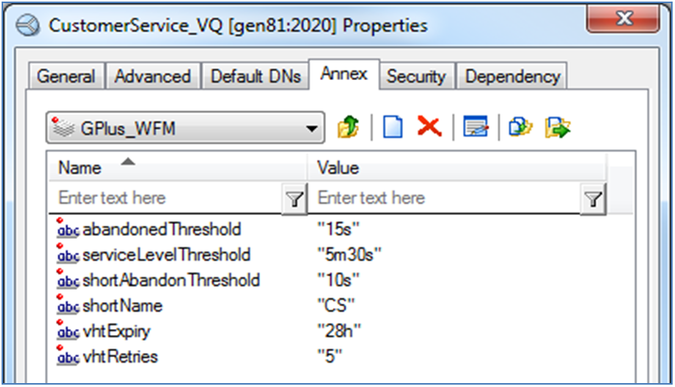The height and width of the screenshot is (387, 675).
Task: Open the Default DNs tab
Action: [256, 76]
